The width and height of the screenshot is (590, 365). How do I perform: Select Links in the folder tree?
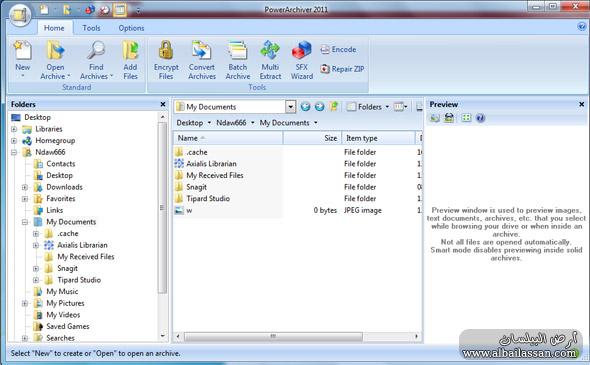click(55, 210)
